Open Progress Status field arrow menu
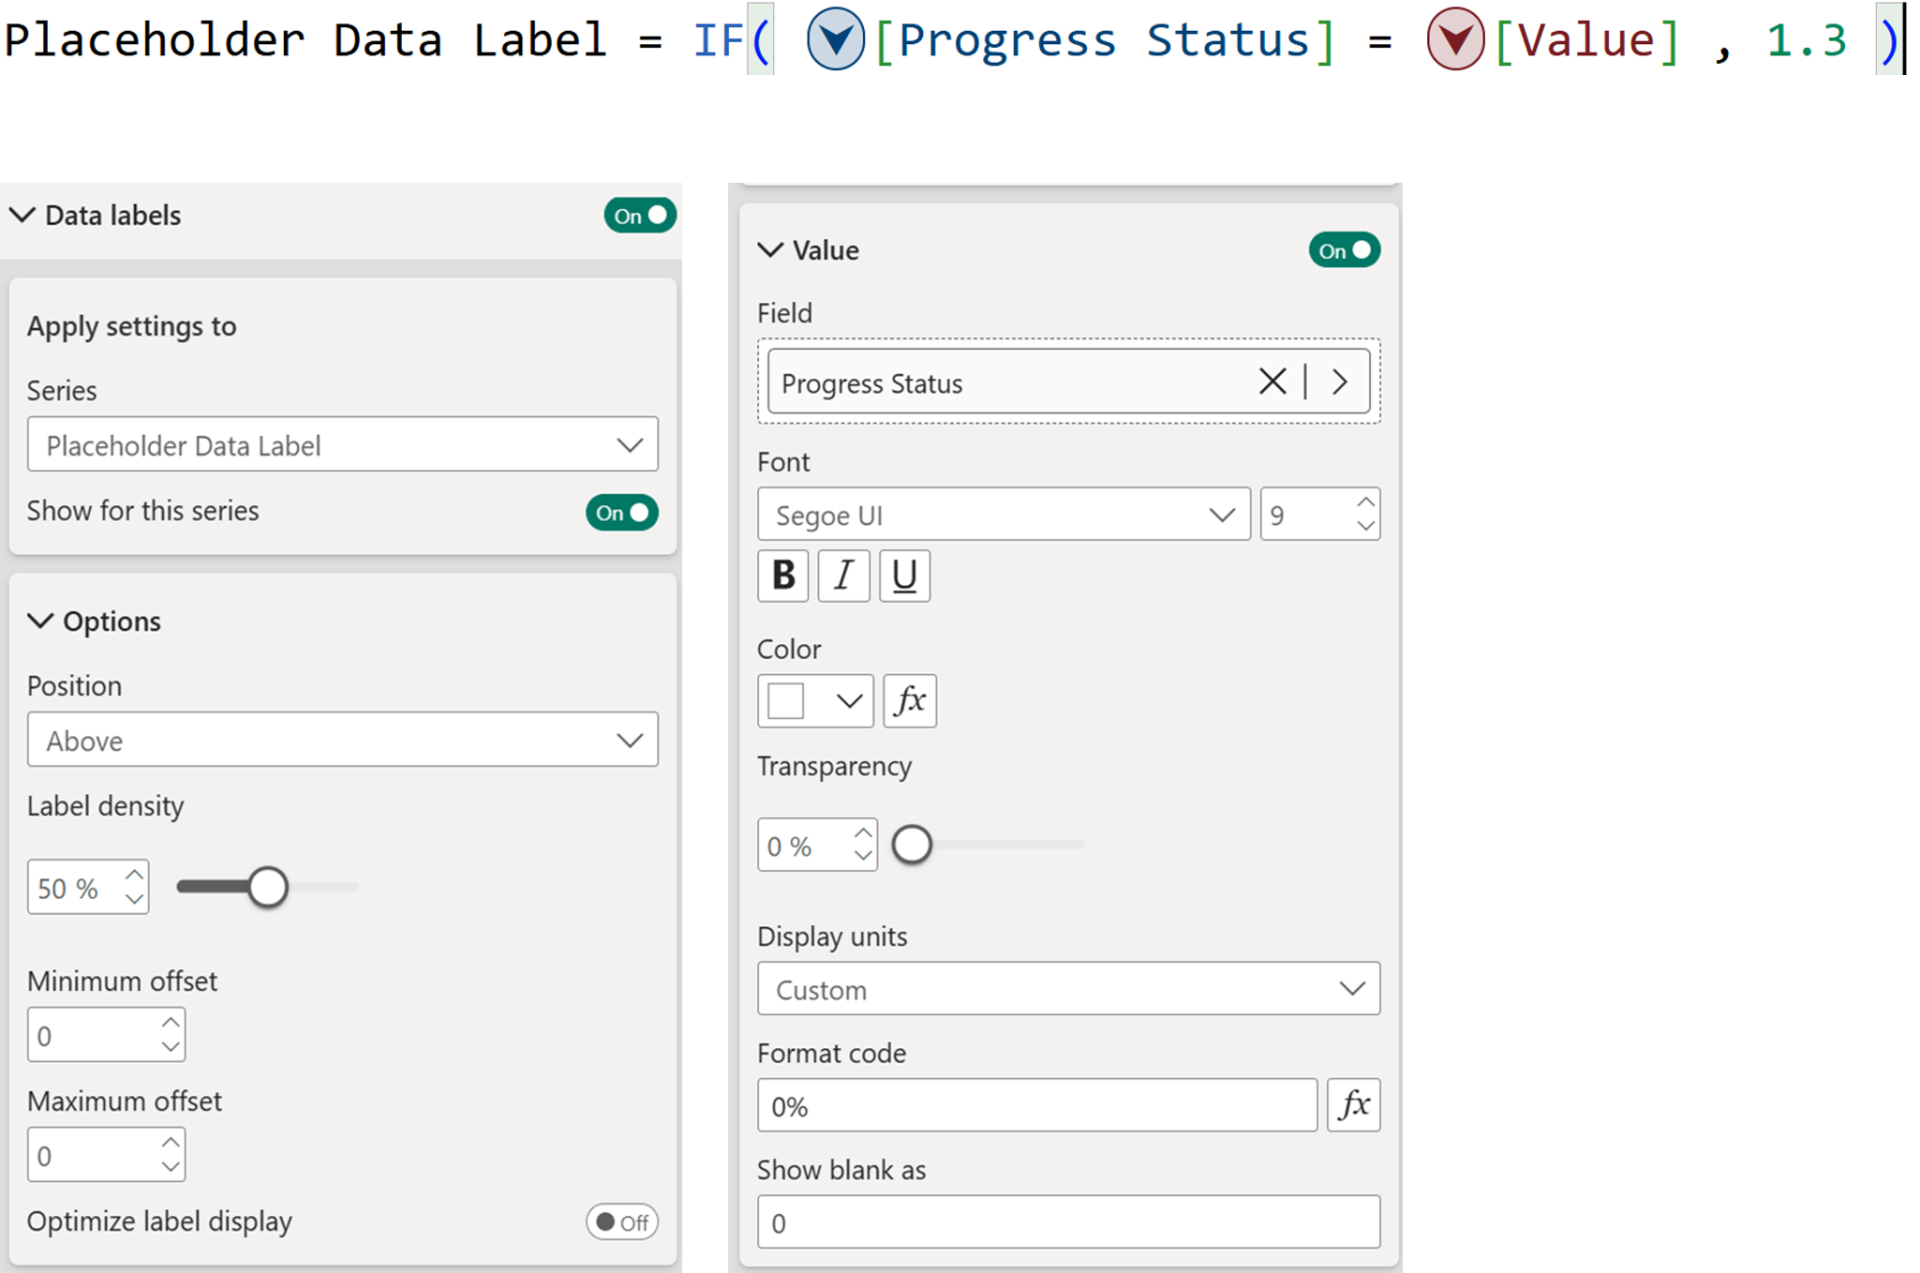 coord(1340,381)
